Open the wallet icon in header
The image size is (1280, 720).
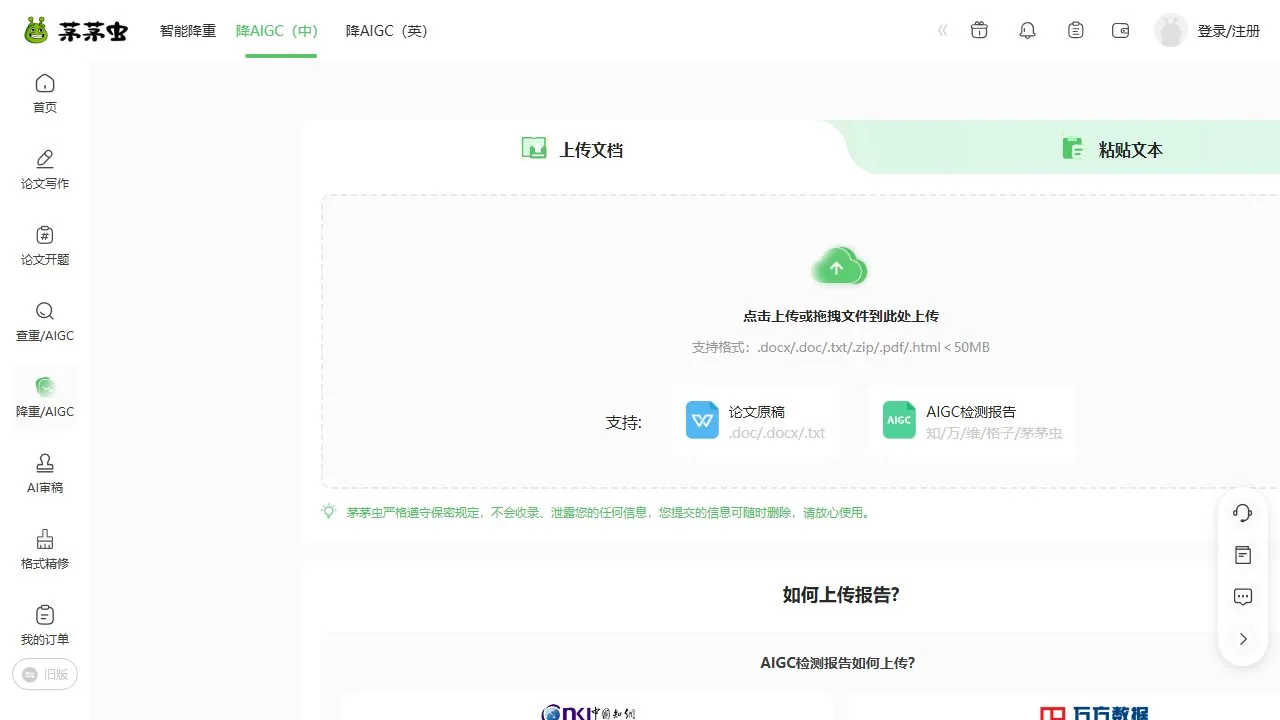pyautogui.click(x=1121, y=31)
